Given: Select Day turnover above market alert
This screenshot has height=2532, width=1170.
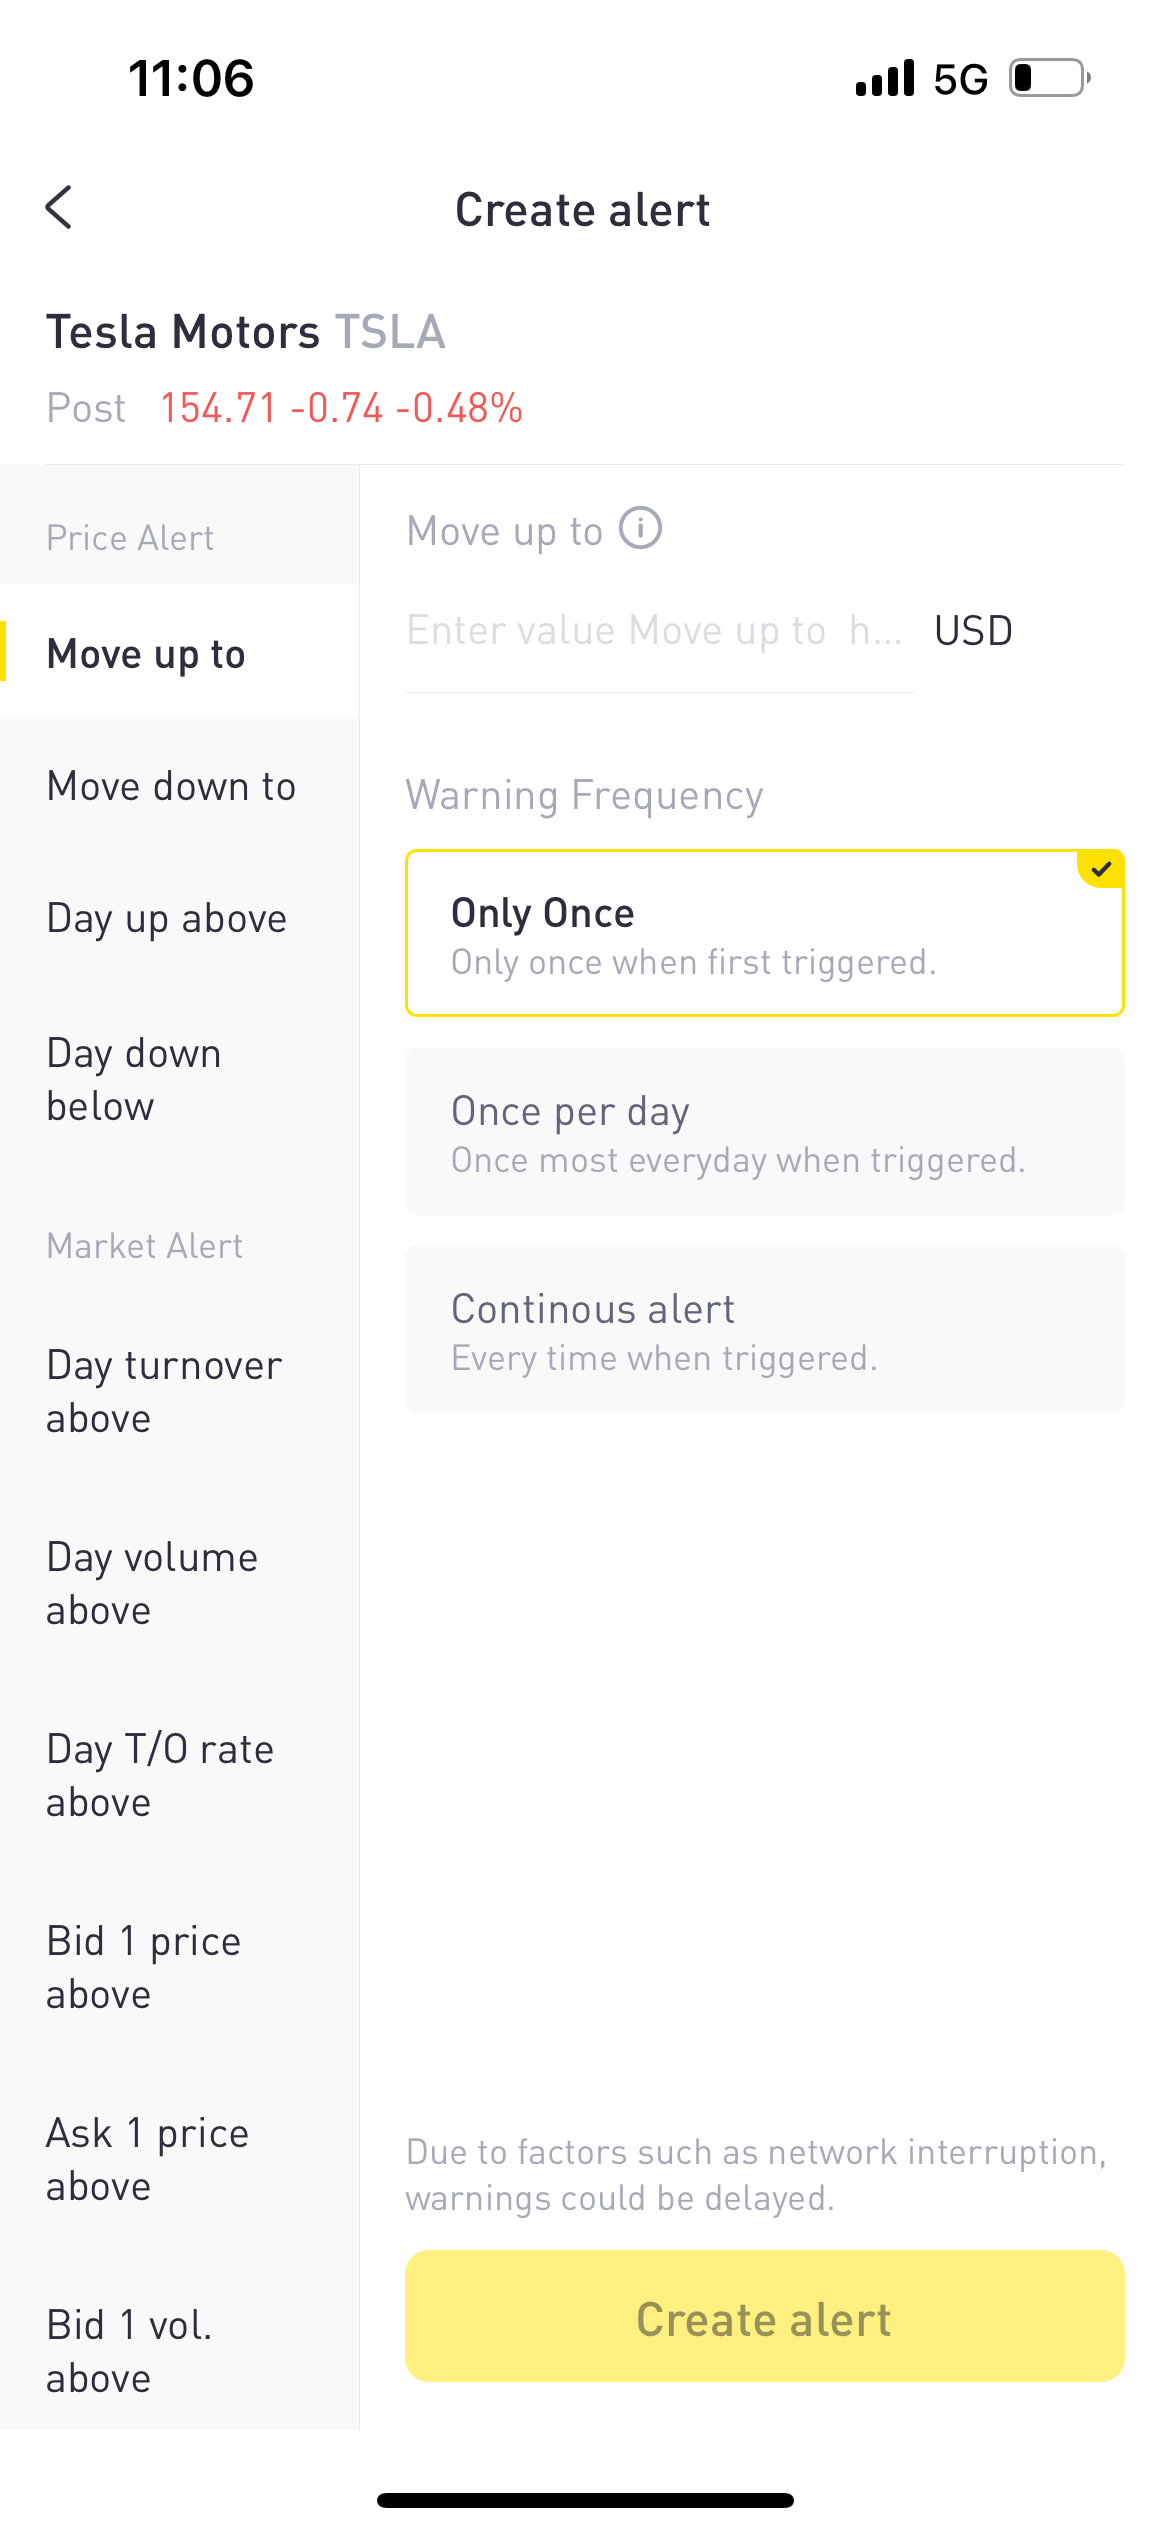Looking at the screenshot, I should [164, 1392].
